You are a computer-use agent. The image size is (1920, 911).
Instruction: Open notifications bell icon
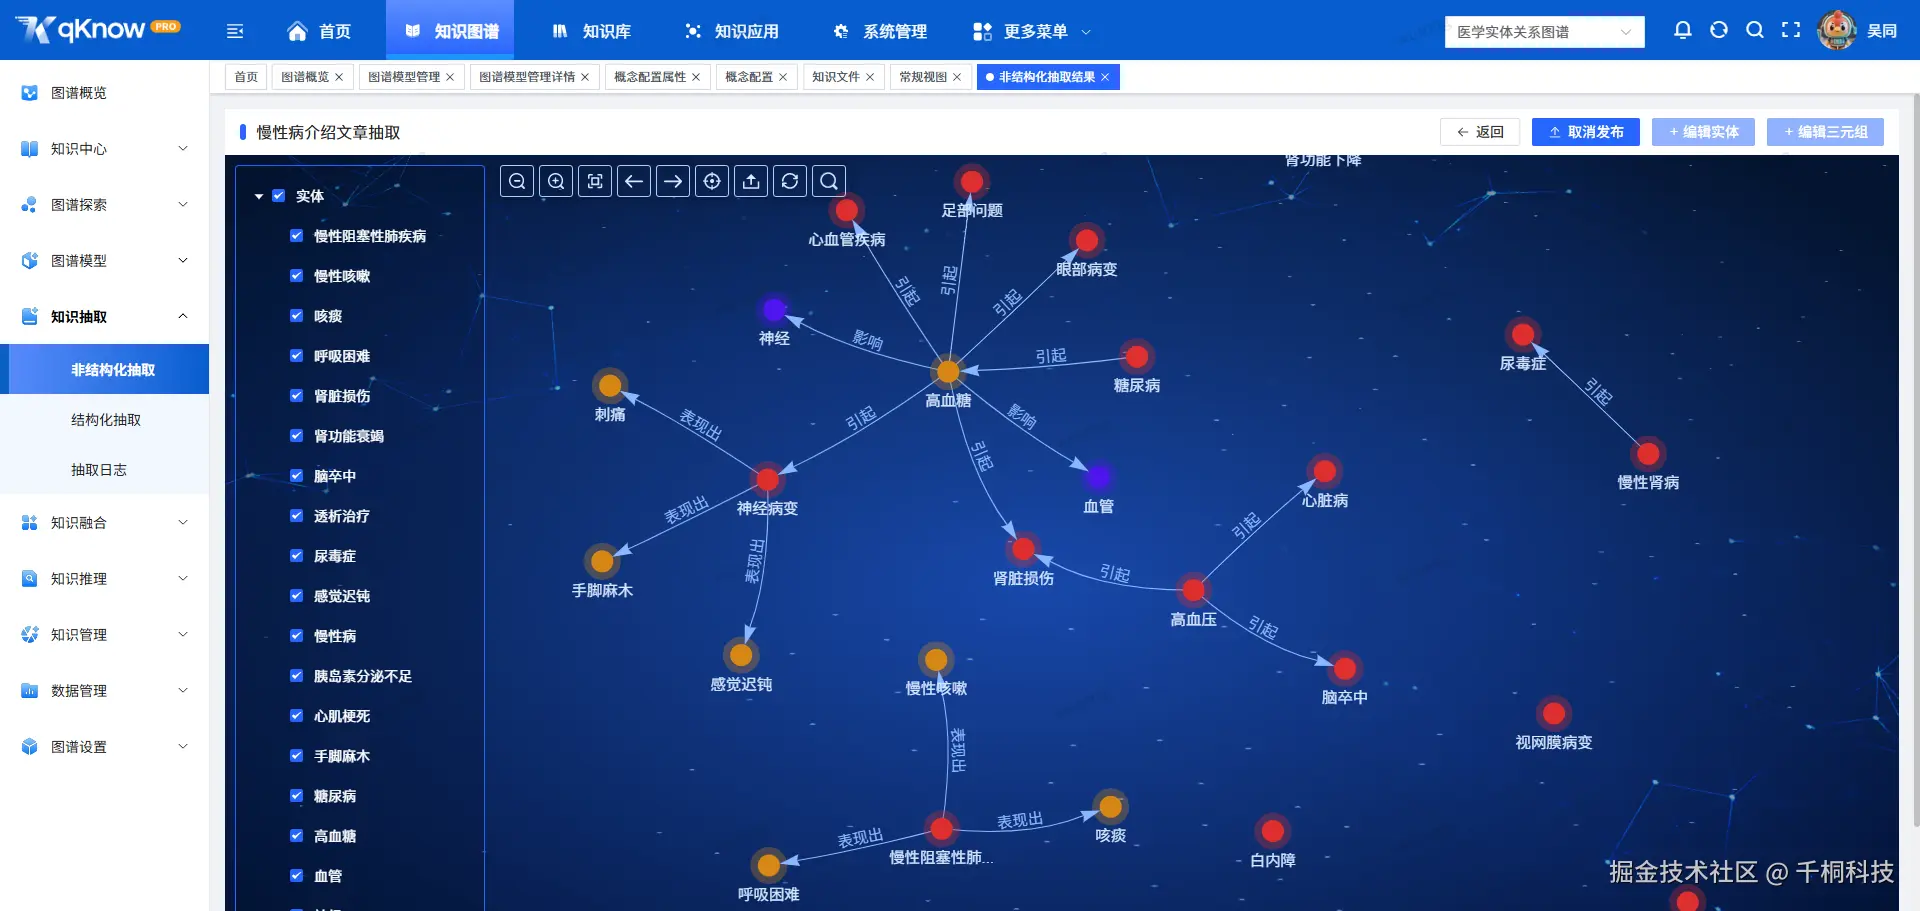tap(1683, 30)
